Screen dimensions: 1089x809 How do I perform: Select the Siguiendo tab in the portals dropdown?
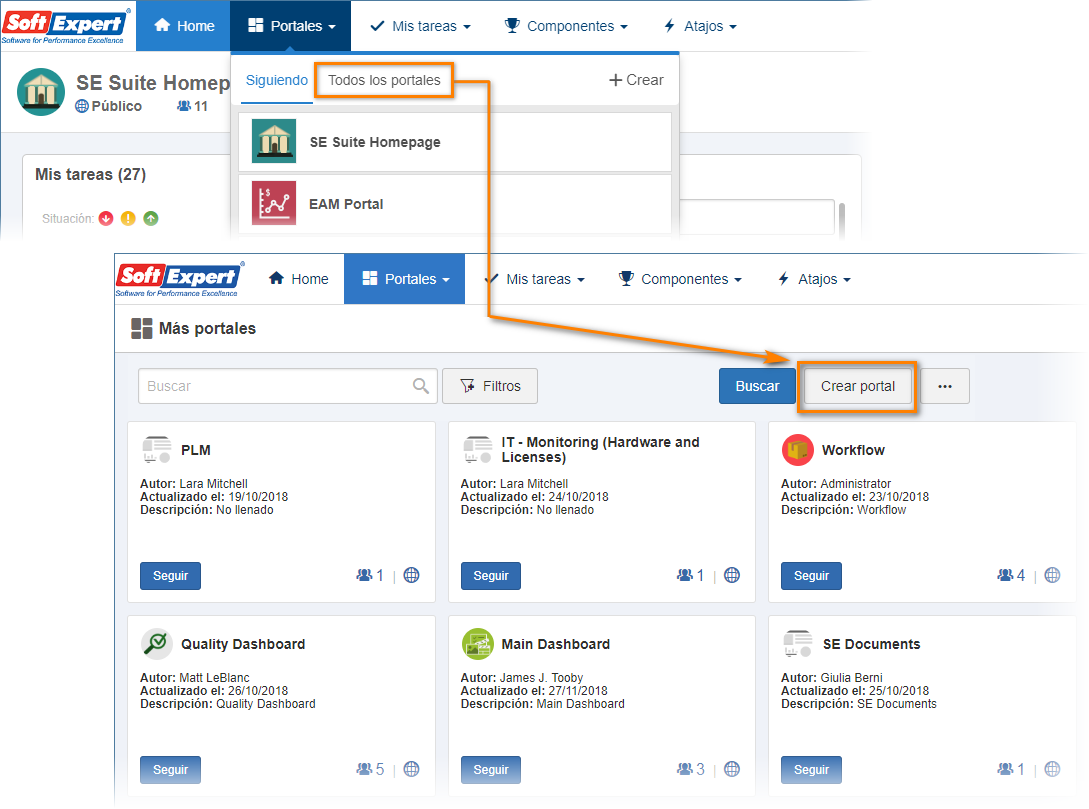tap(276, 81)
